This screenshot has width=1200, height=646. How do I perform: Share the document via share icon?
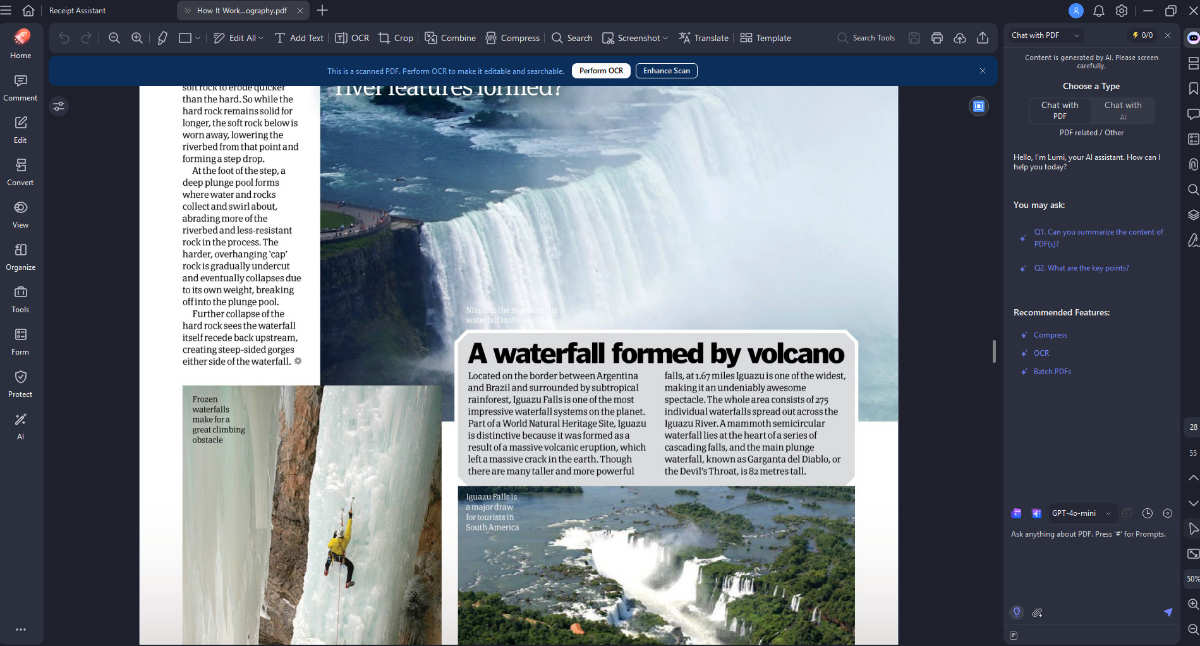click(x=983, y=38)
